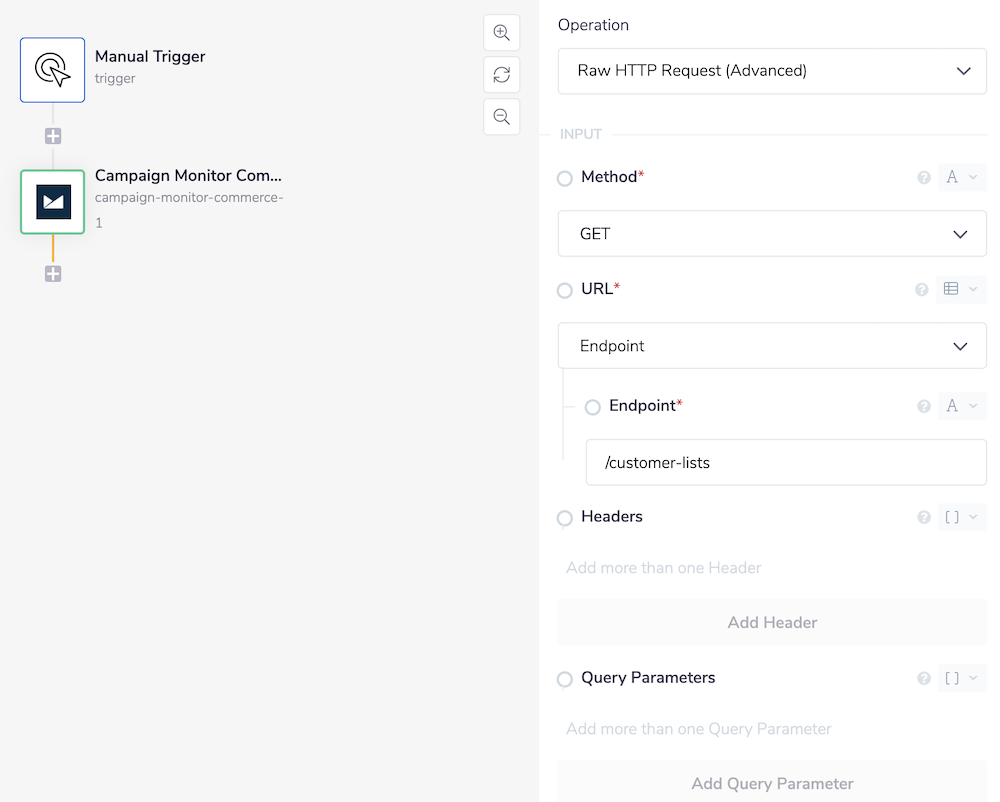Click the Add Header button
The image size is (1000, 802).
(772, 622)
